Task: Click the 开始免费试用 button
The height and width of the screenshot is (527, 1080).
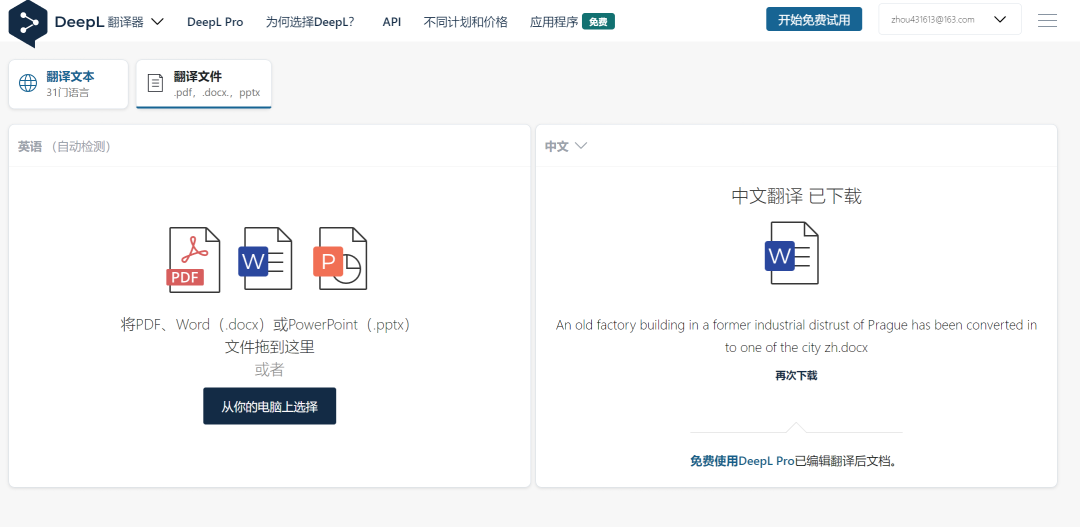Action: click(814, 20)
